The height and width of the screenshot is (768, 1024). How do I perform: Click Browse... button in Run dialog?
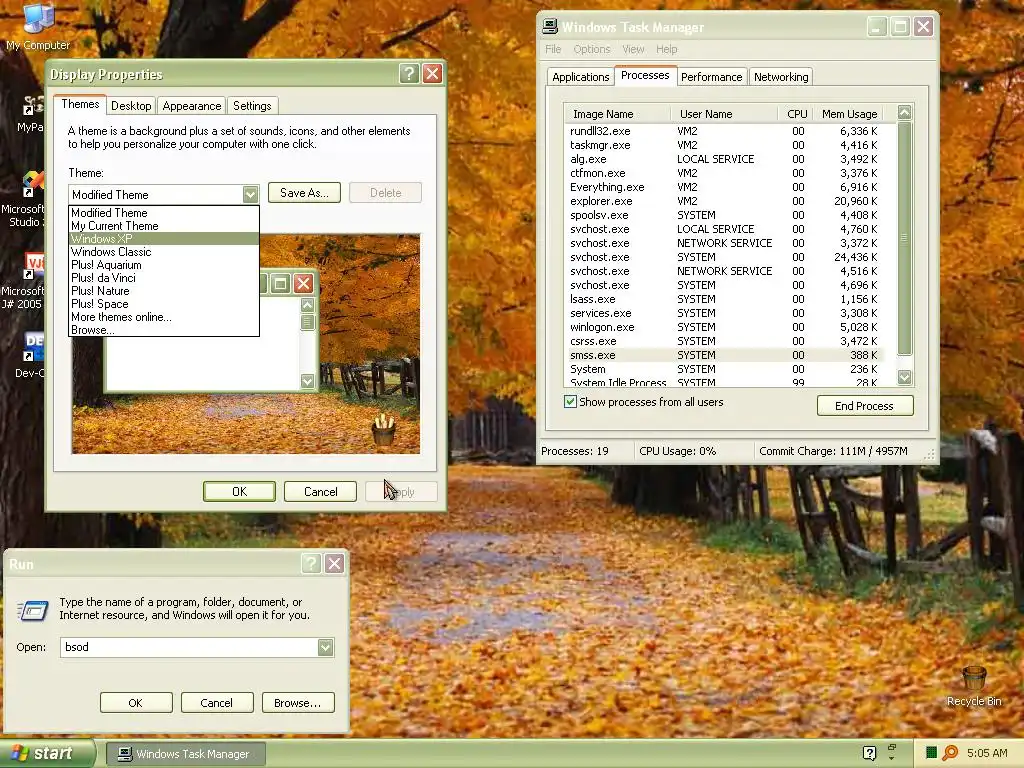pyautogui.click(x=298, y=703)
